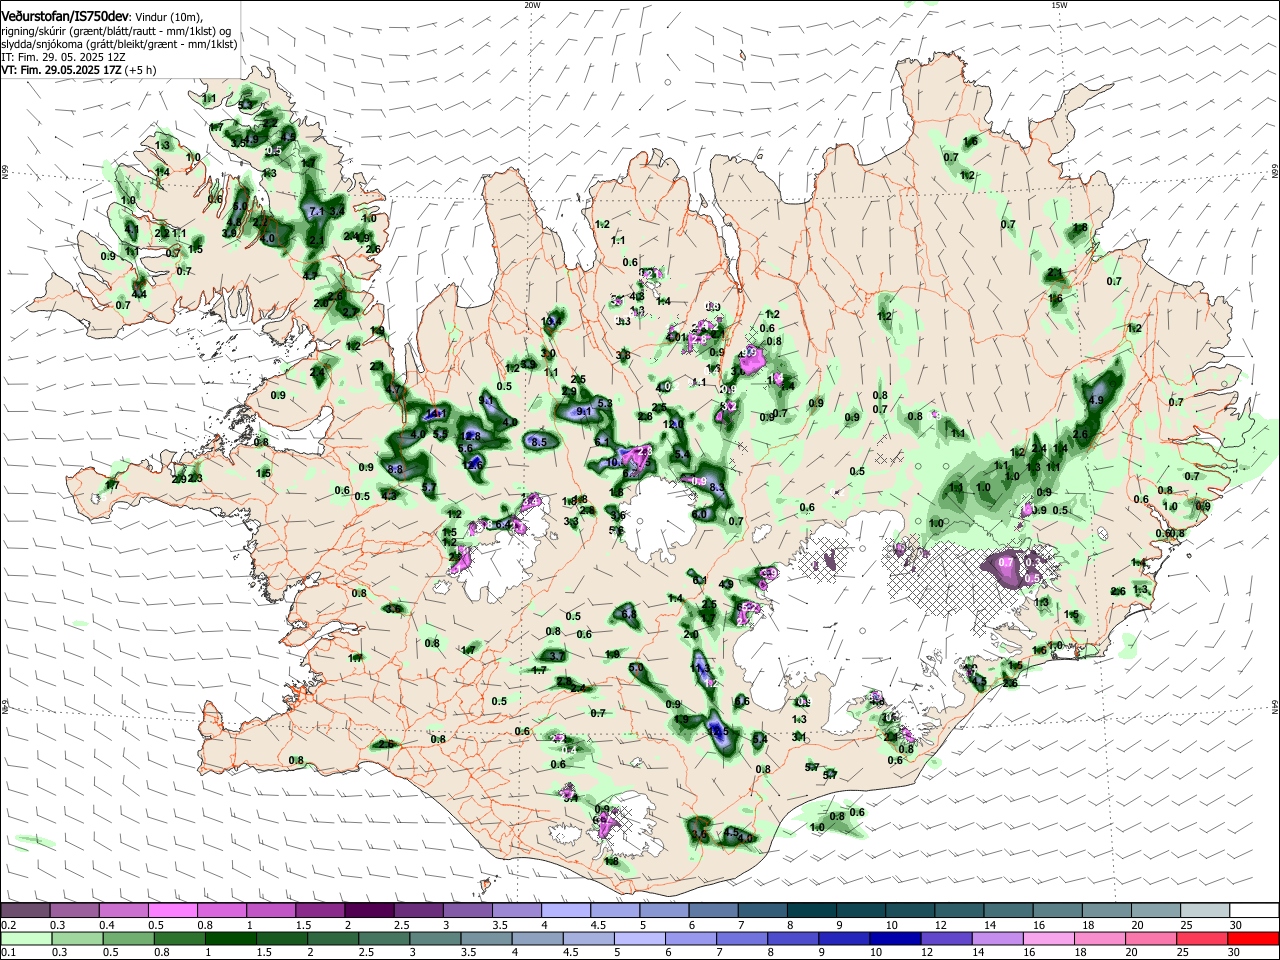Click the 15W longitude label
This screenshot has height=960, width=1280.
pyautogui.click(x=1059, y=5)
